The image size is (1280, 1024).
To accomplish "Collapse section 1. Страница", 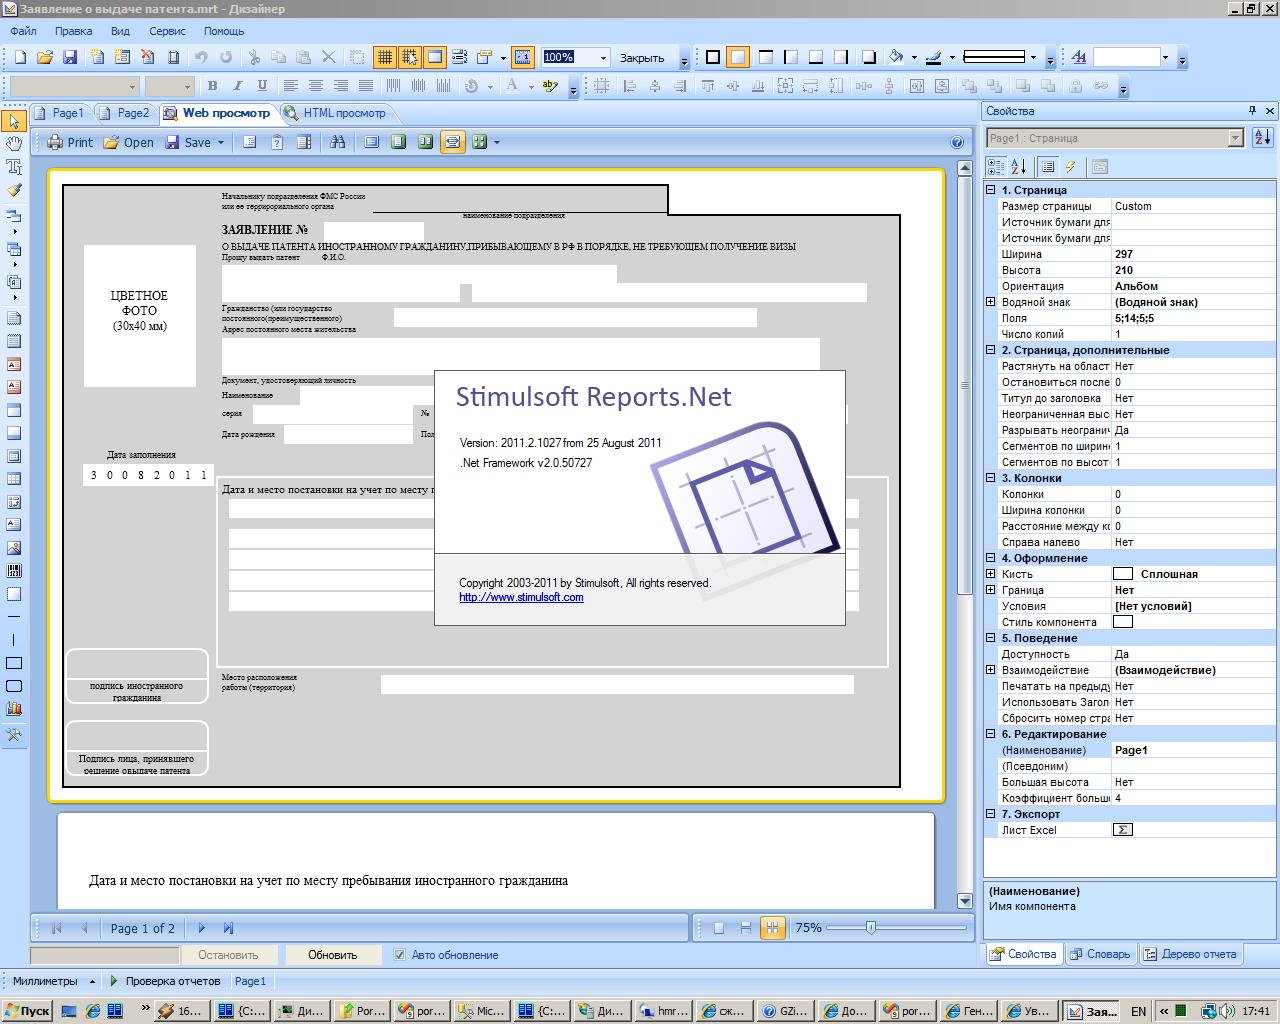I will click(x=991, y=190).
